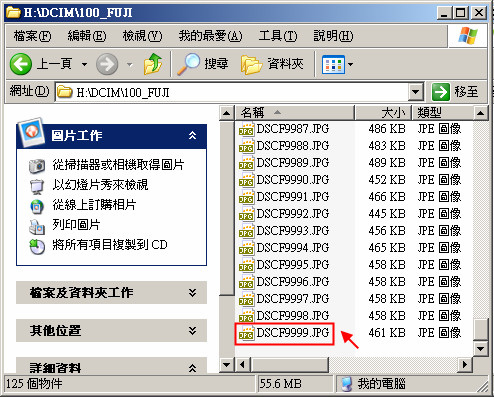Viewport: 494px width, 397px height.
Task: Click the JPG icon of DSCF9994.JPG
Action: click(x=246, y=248)
